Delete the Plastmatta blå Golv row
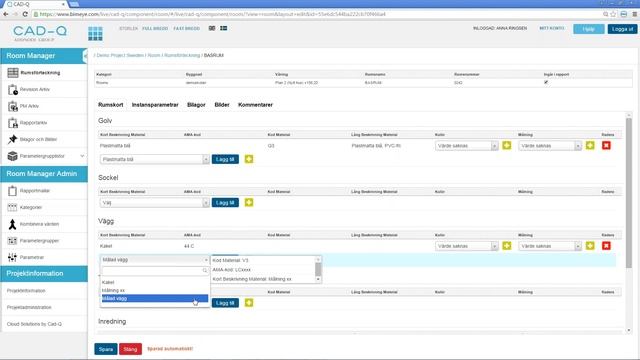 [606, 145]
